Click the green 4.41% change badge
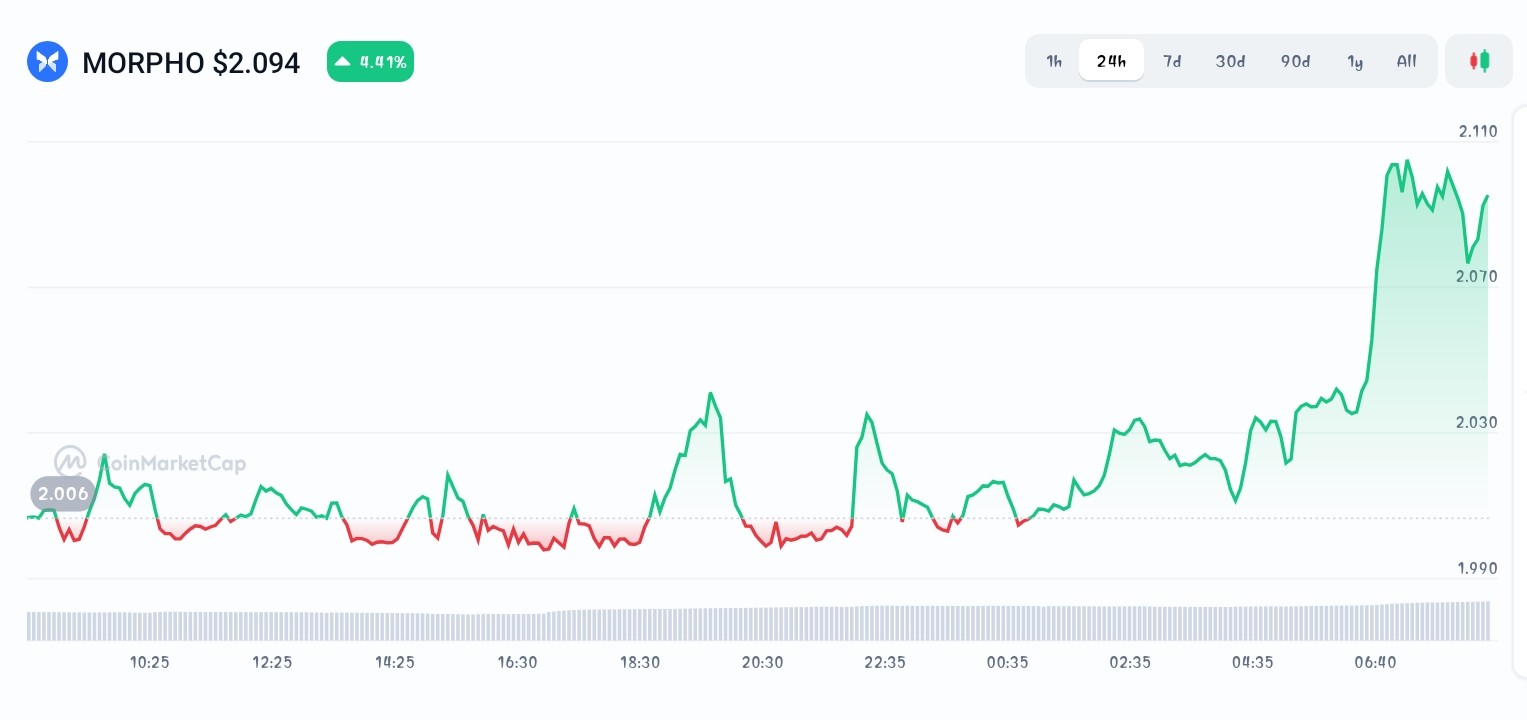This screenshot has height=720, width=1527. coord(370,62)
